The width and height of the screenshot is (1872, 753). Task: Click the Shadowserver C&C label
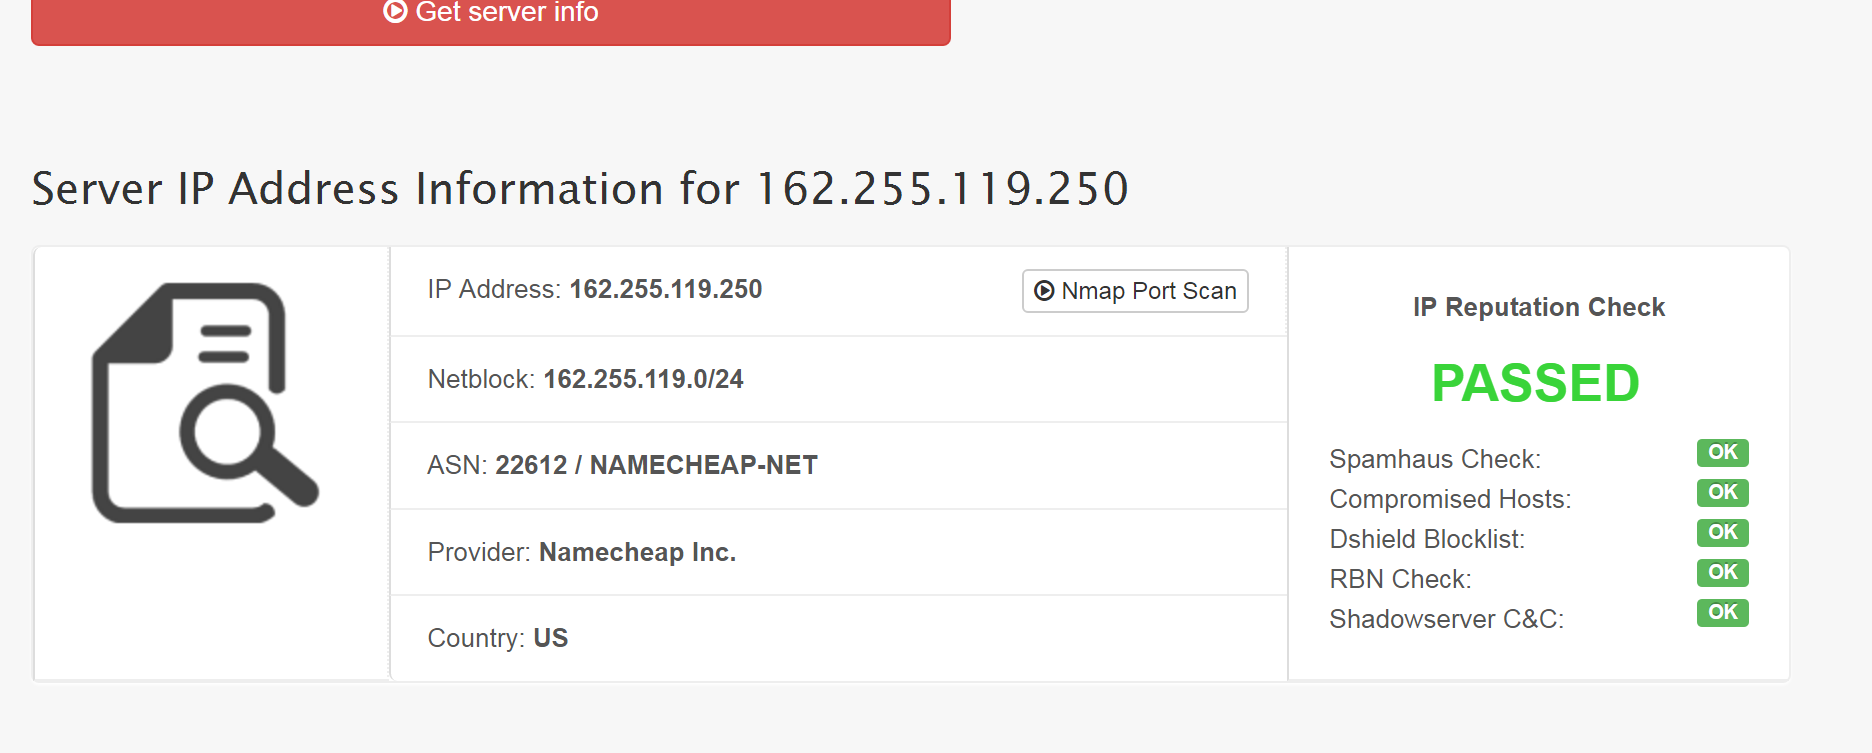pos(1446,619)
